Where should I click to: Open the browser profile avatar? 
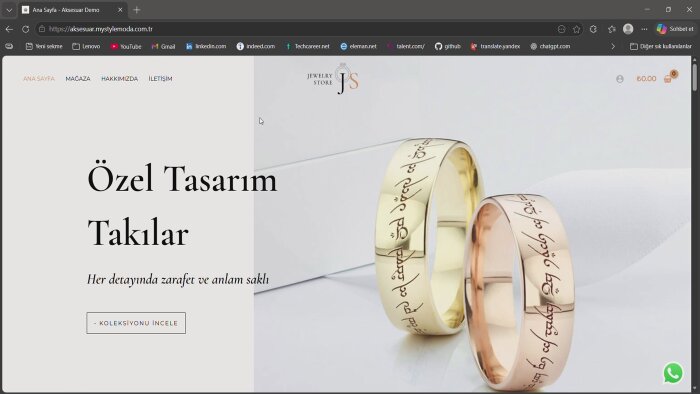point(628,29)
